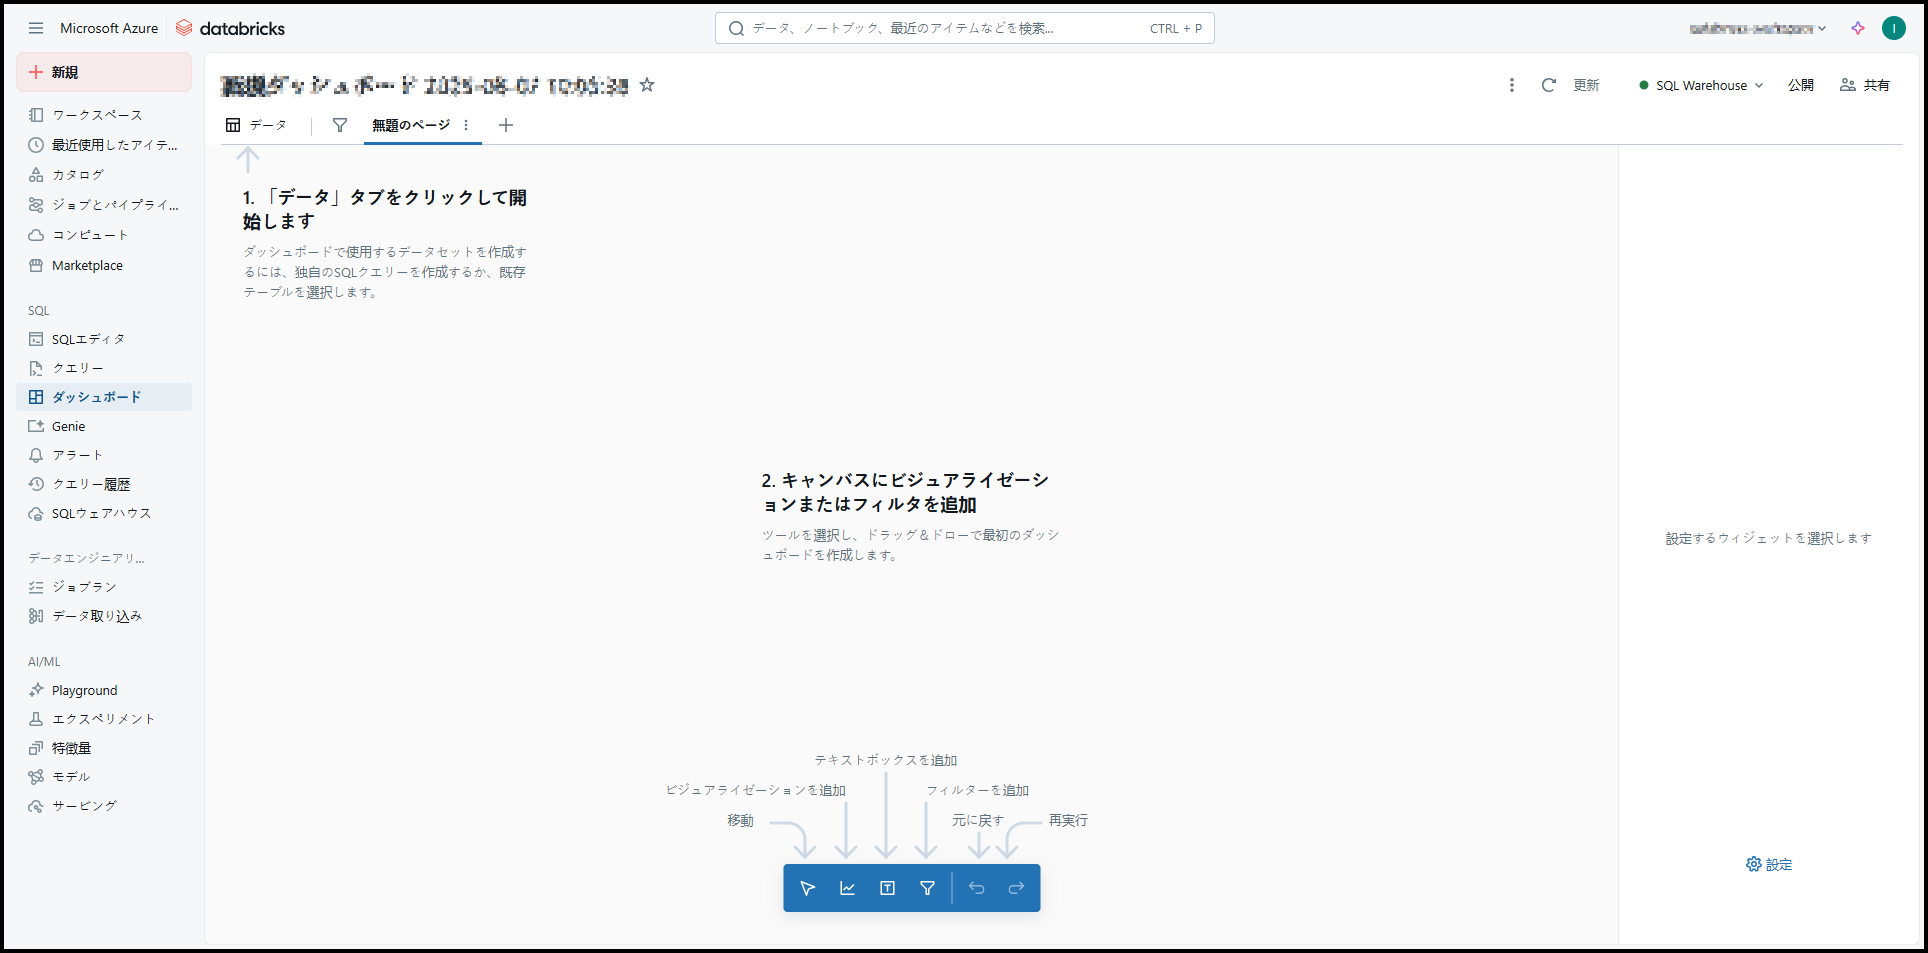The image size is (1928, 953).
Task: Open アラート in sidebar
Action: click(x=104, y=455)
